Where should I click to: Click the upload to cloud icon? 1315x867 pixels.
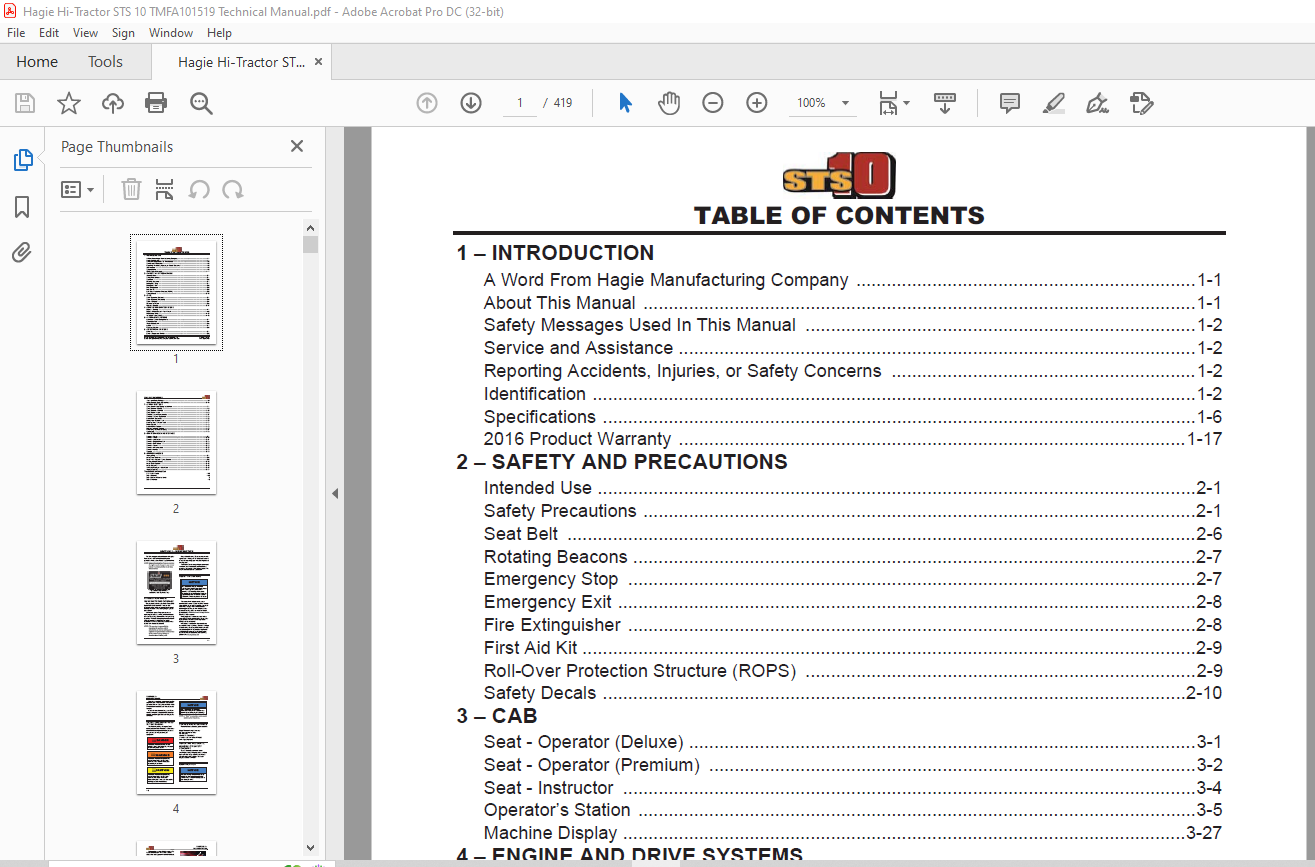coord(113,103)
